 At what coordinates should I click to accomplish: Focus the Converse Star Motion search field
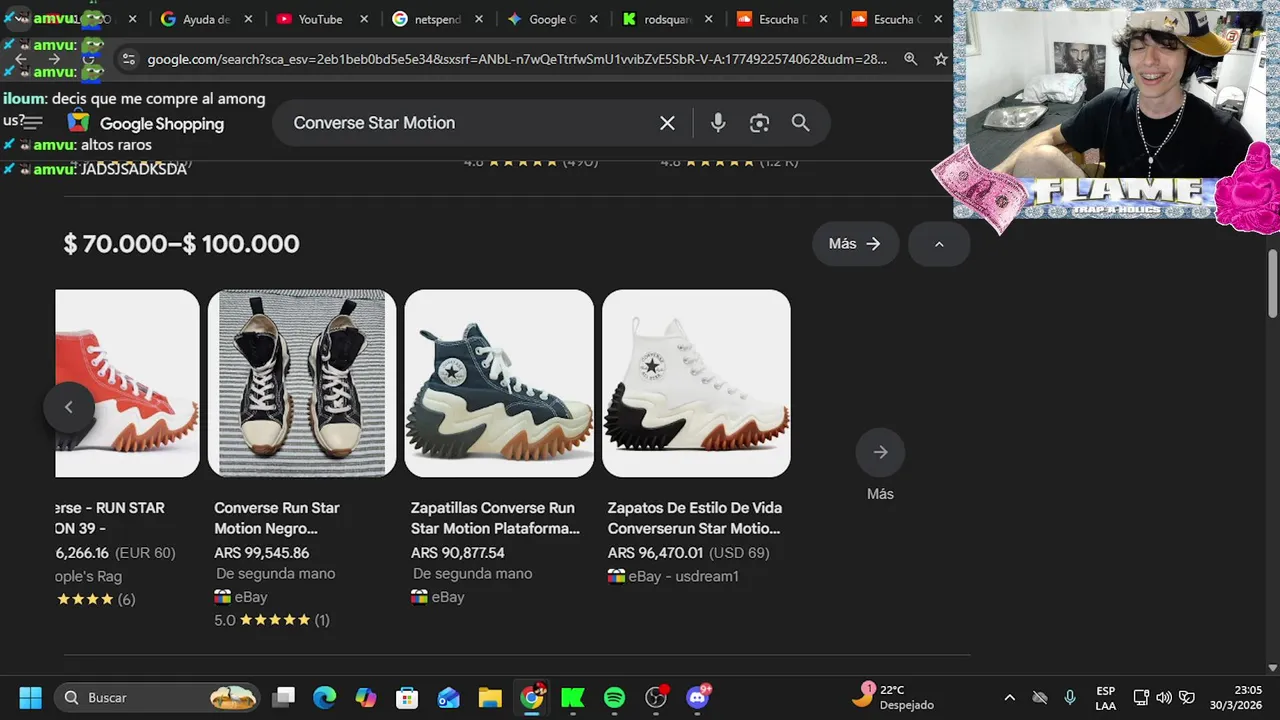click(470, 123)
